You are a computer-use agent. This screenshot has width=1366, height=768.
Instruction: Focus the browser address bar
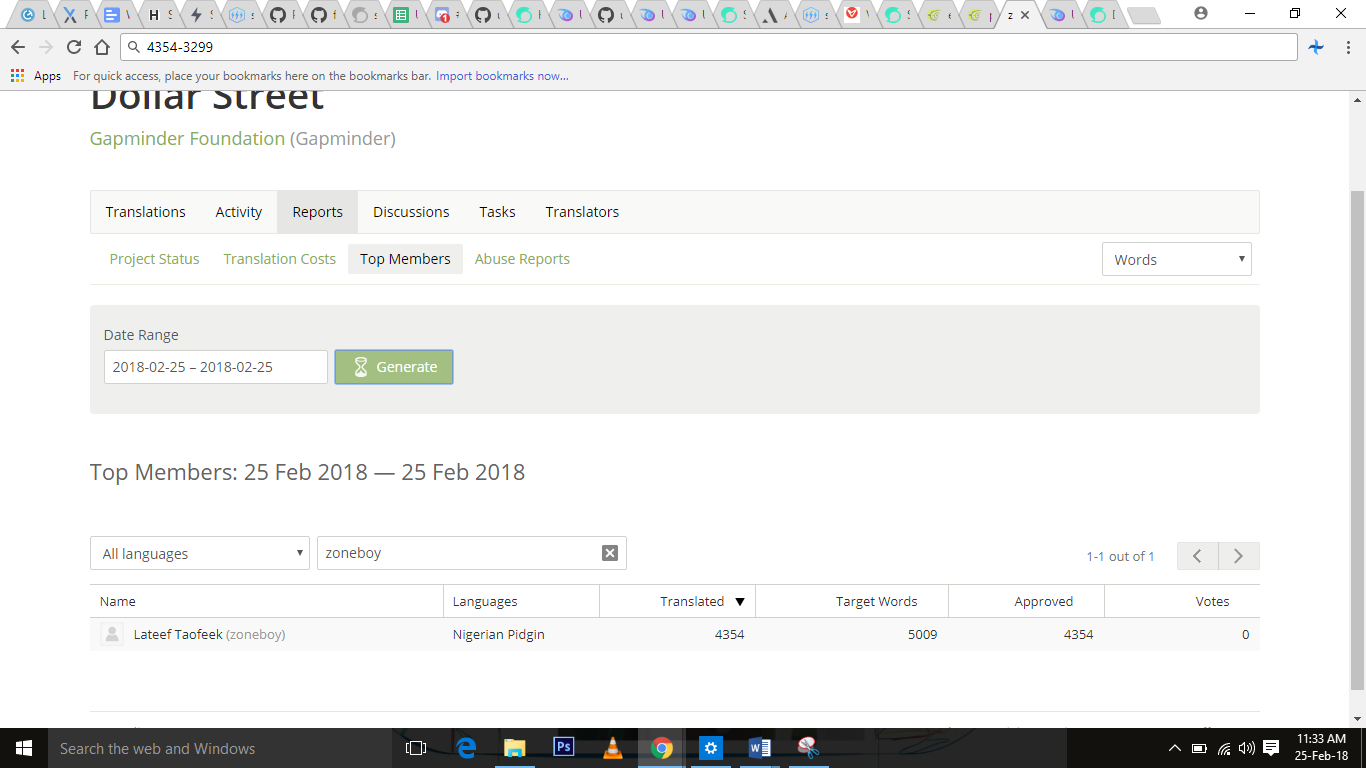(x=709, y=47)
